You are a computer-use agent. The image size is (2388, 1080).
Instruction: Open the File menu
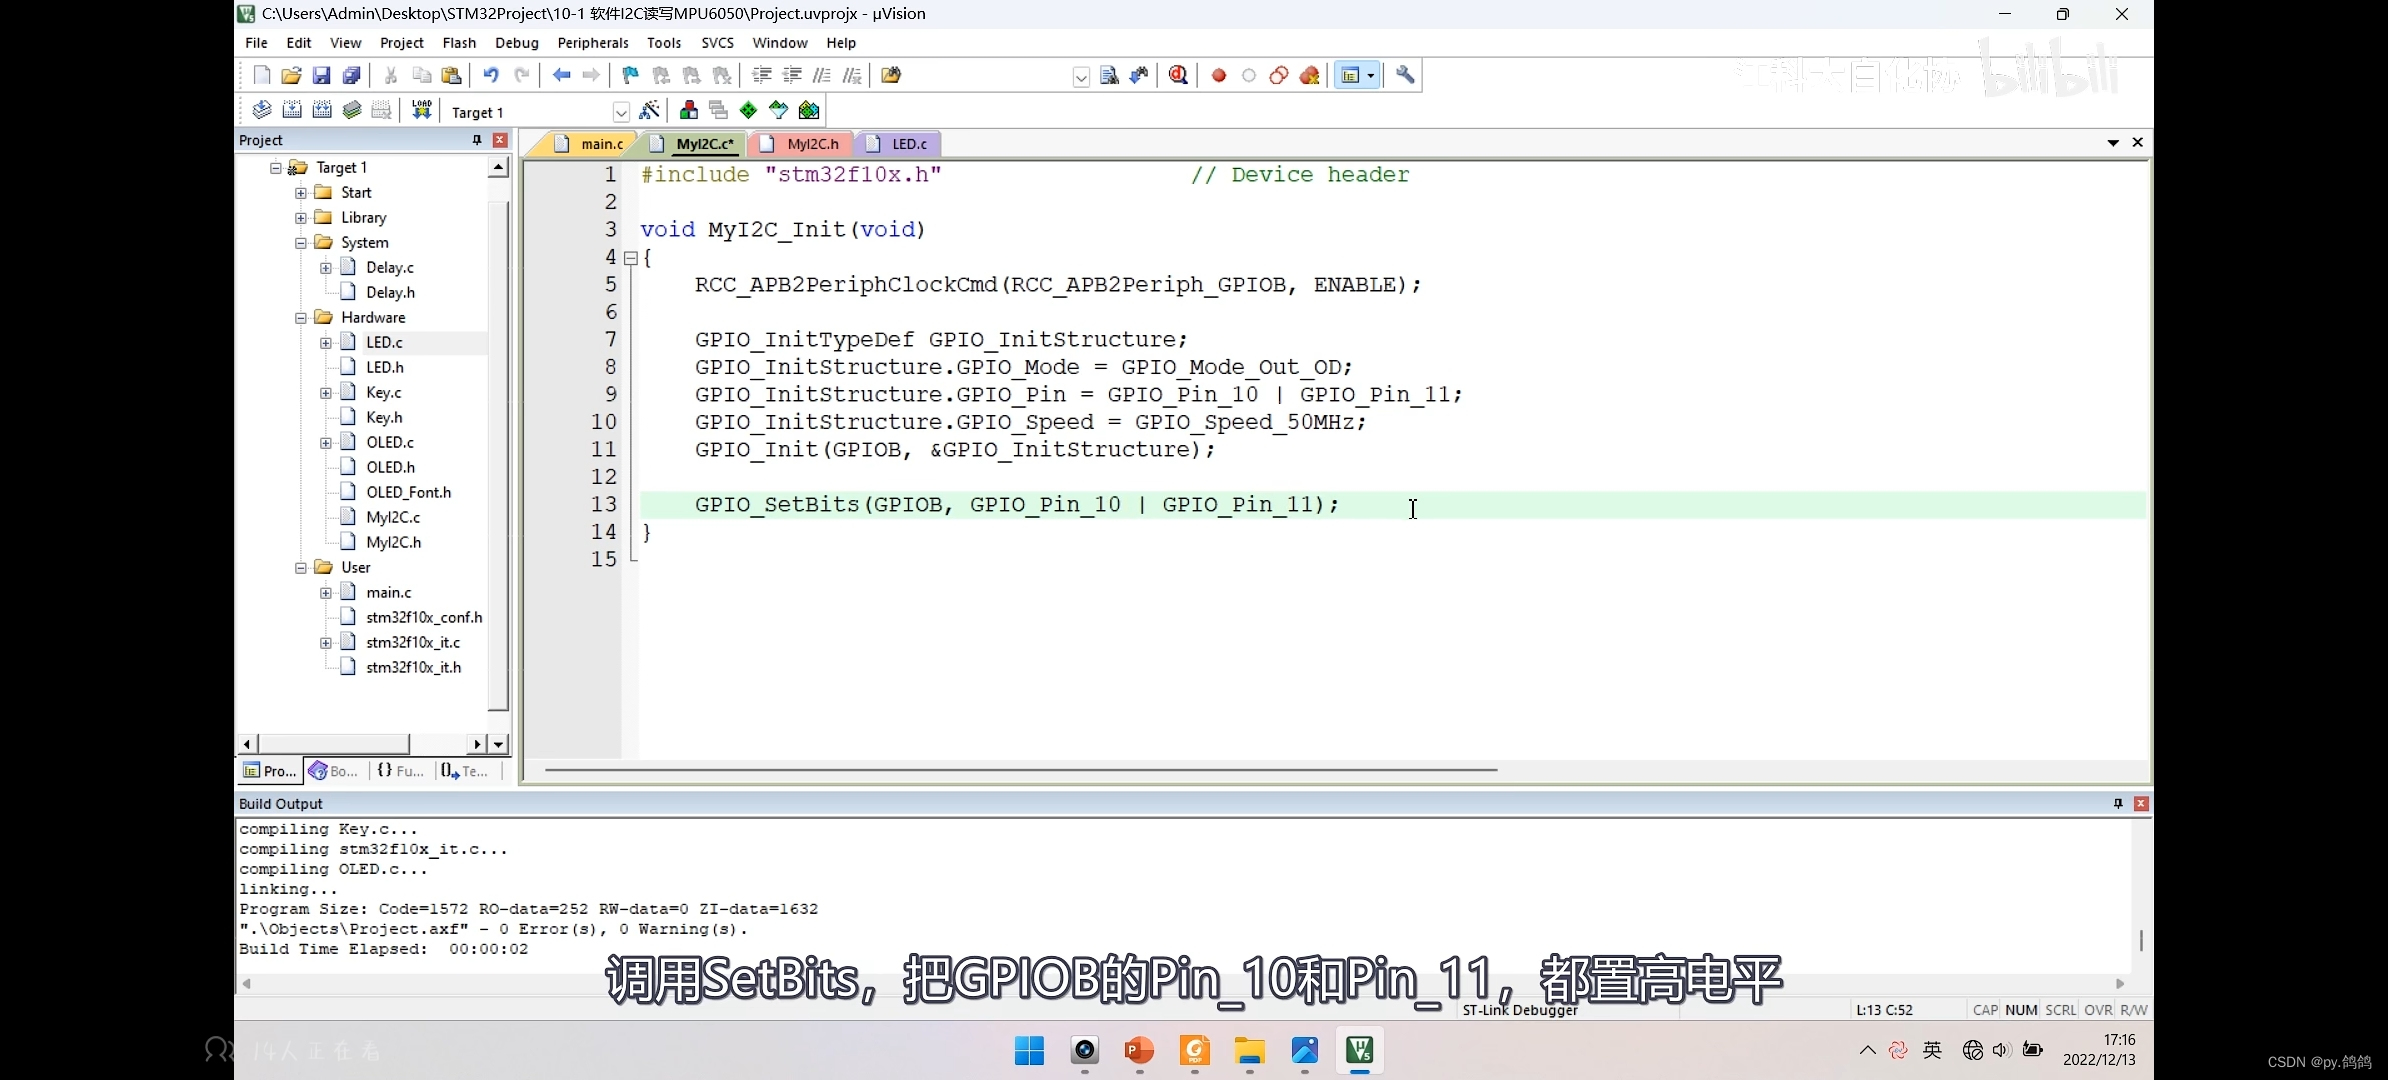tap(256, 43)
